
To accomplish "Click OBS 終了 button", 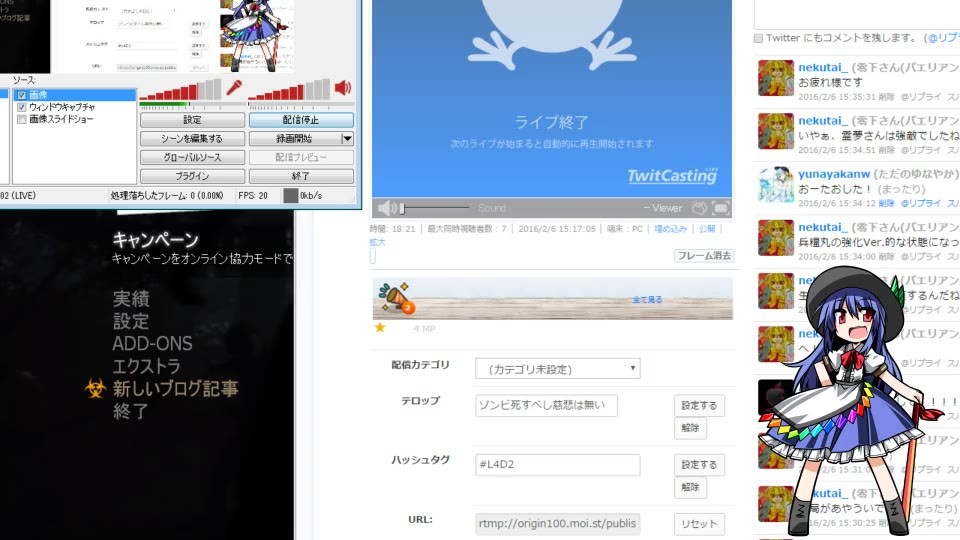I will (301, 176).
